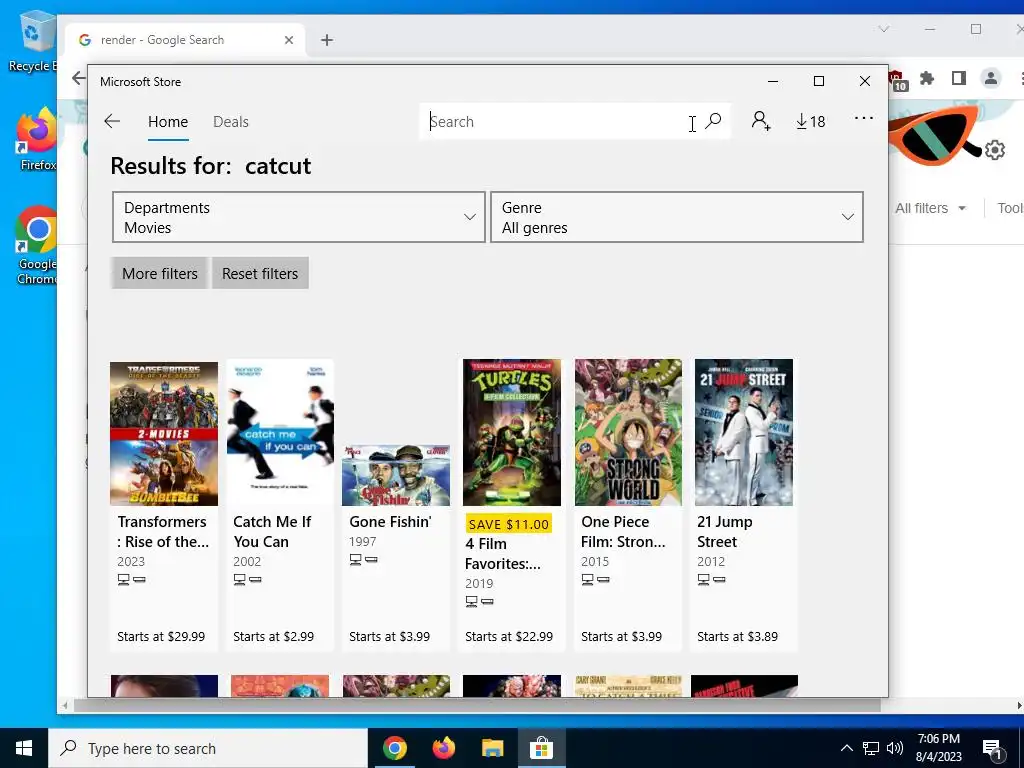Click the Chrome horizontal scrollbar
This screenshot has width=1024, height=768.
(477, 705)
